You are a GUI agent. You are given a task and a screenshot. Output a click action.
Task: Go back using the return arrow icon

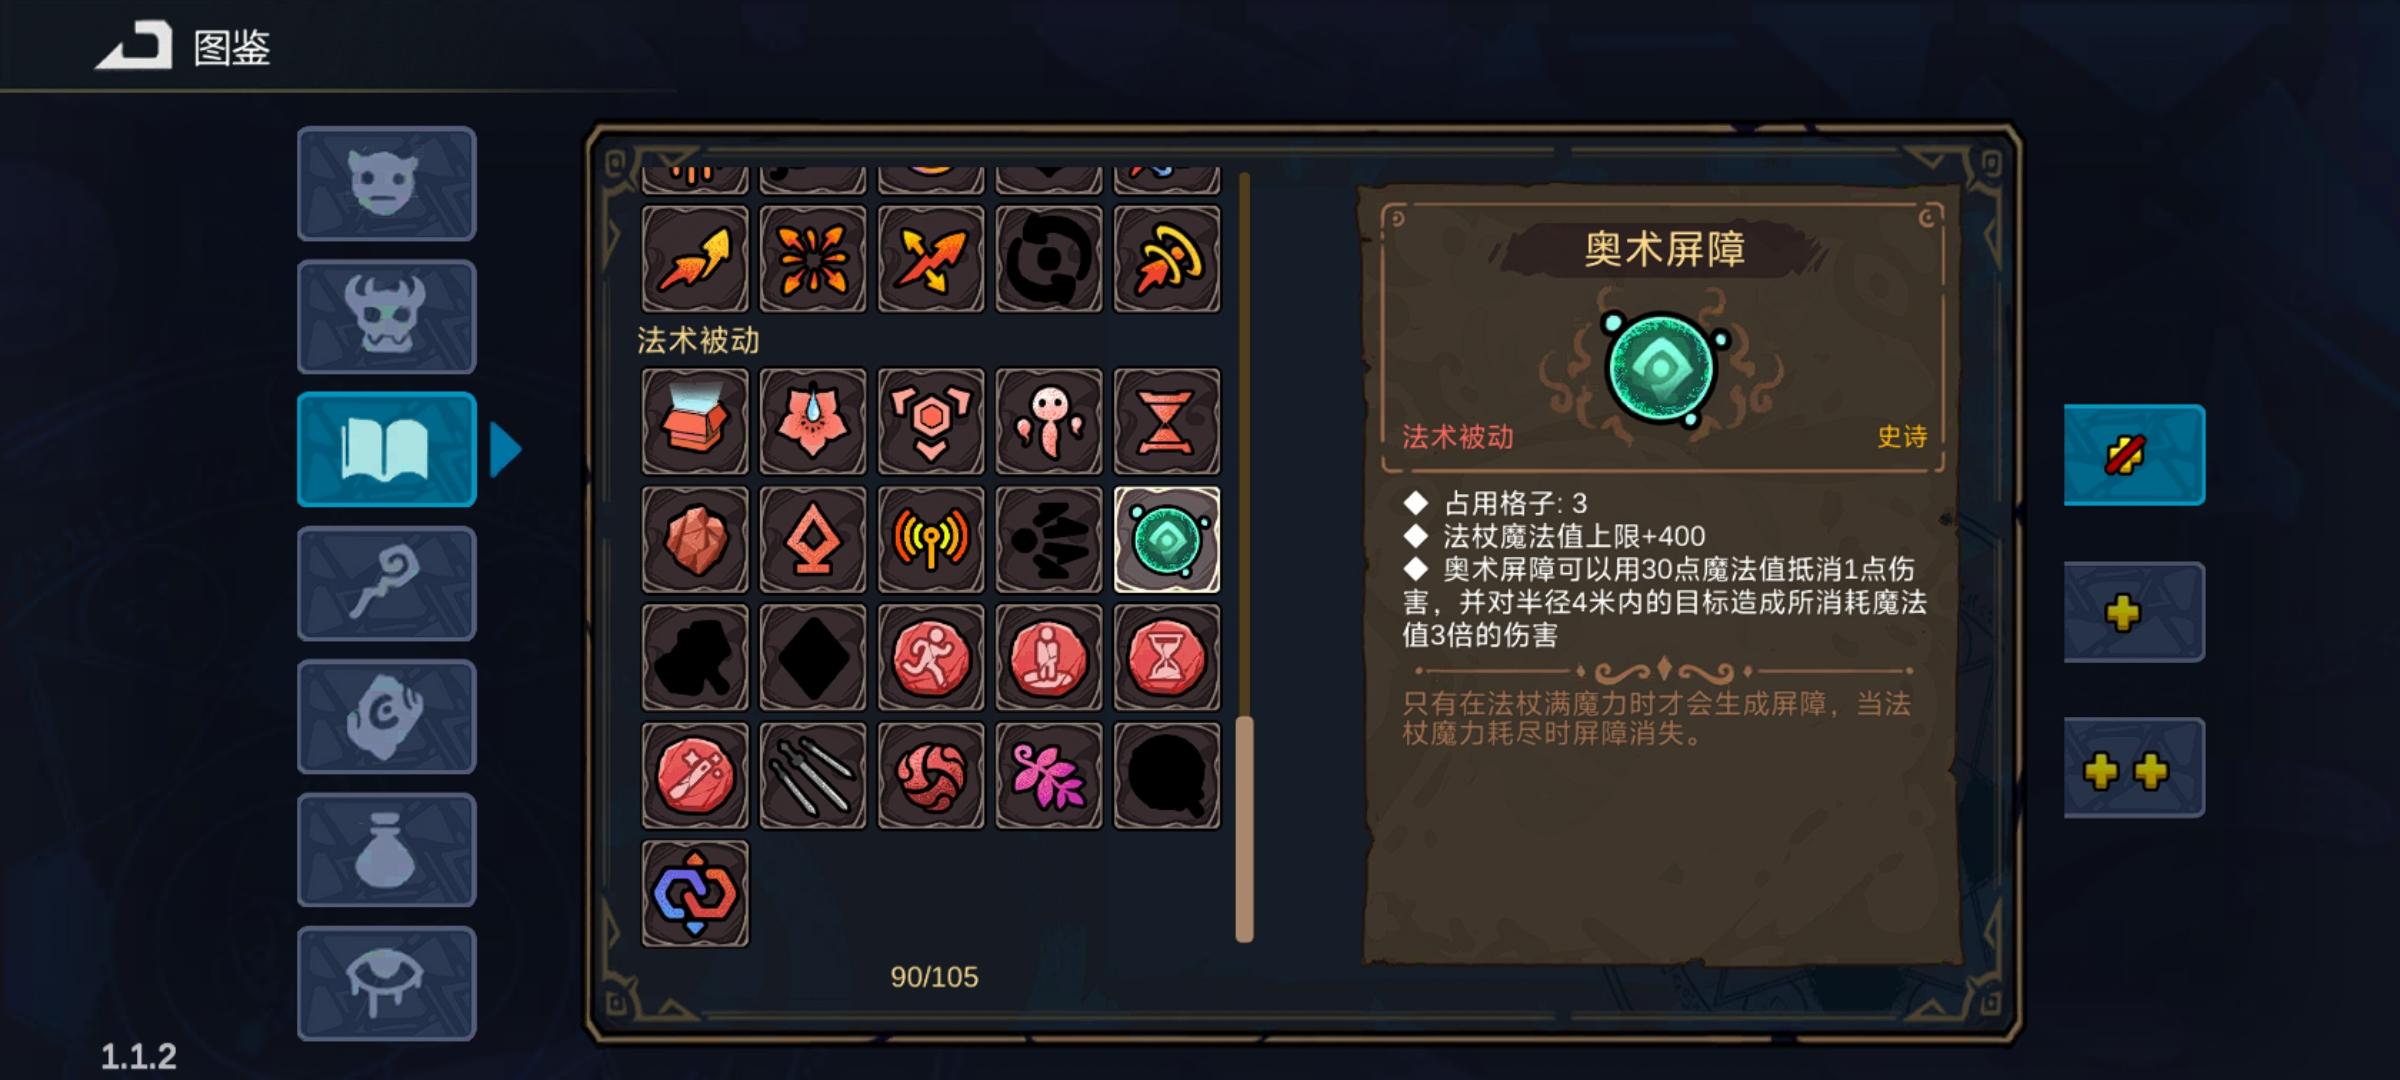[x=134, y=46]
